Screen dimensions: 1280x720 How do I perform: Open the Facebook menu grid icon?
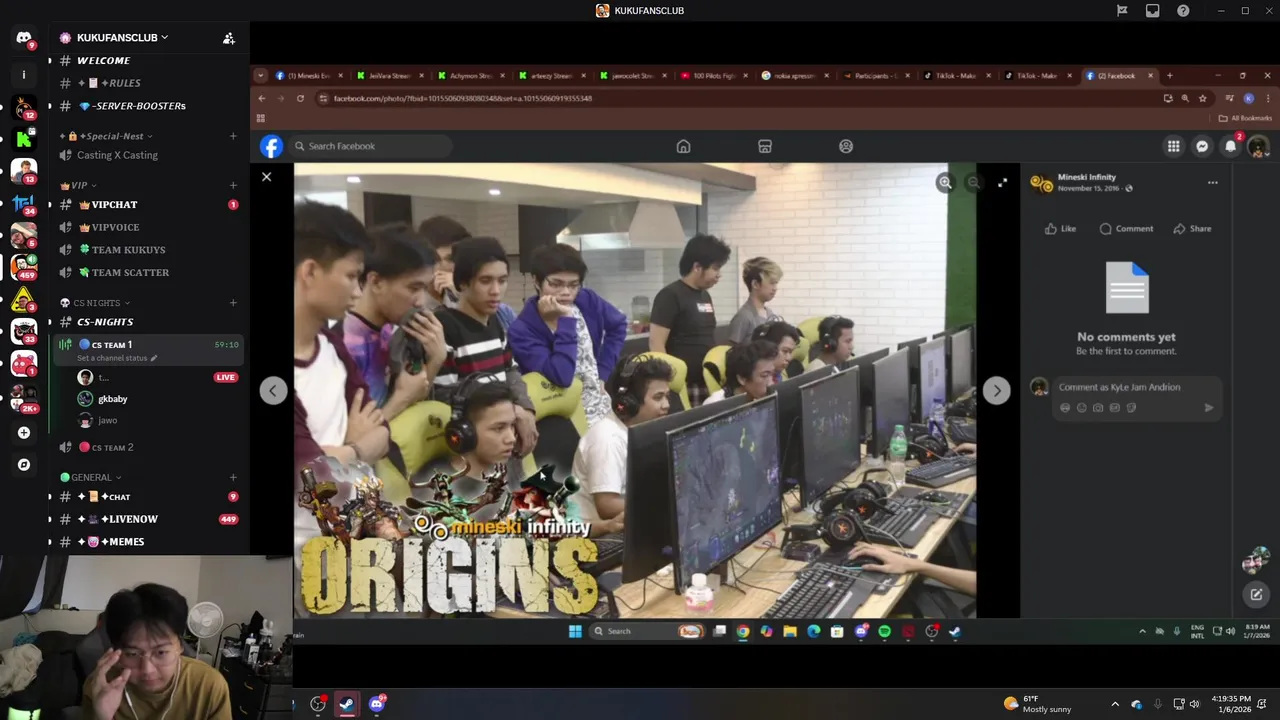tap(1174, 146)
